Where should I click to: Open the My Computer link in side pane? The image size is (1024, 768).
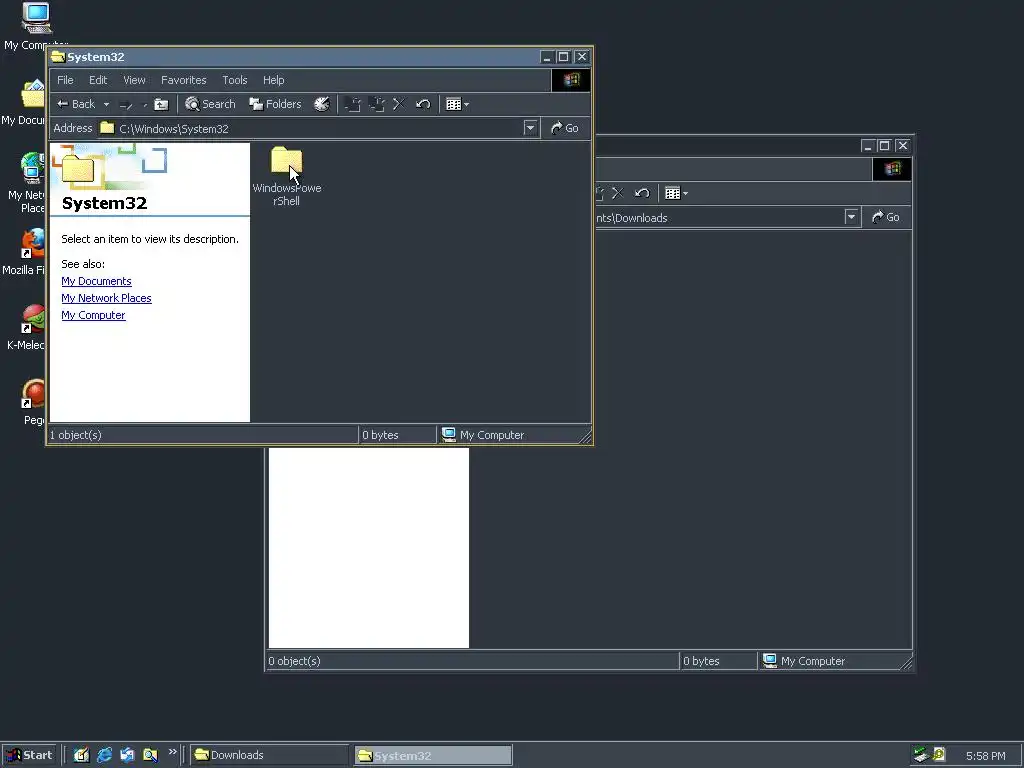pos(93,315)
